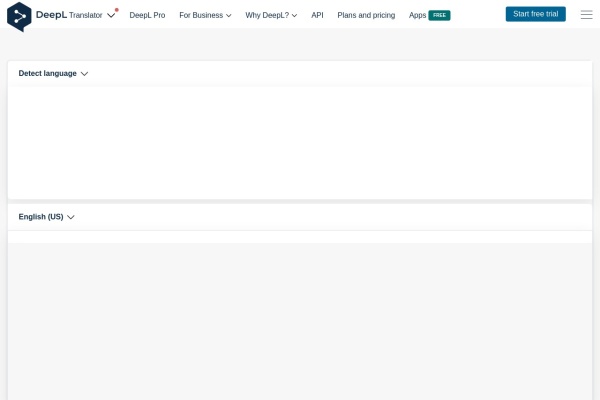Click the chevron next to English (US)
Viewport: 600px width, 400px height.
tap(71, 217)
